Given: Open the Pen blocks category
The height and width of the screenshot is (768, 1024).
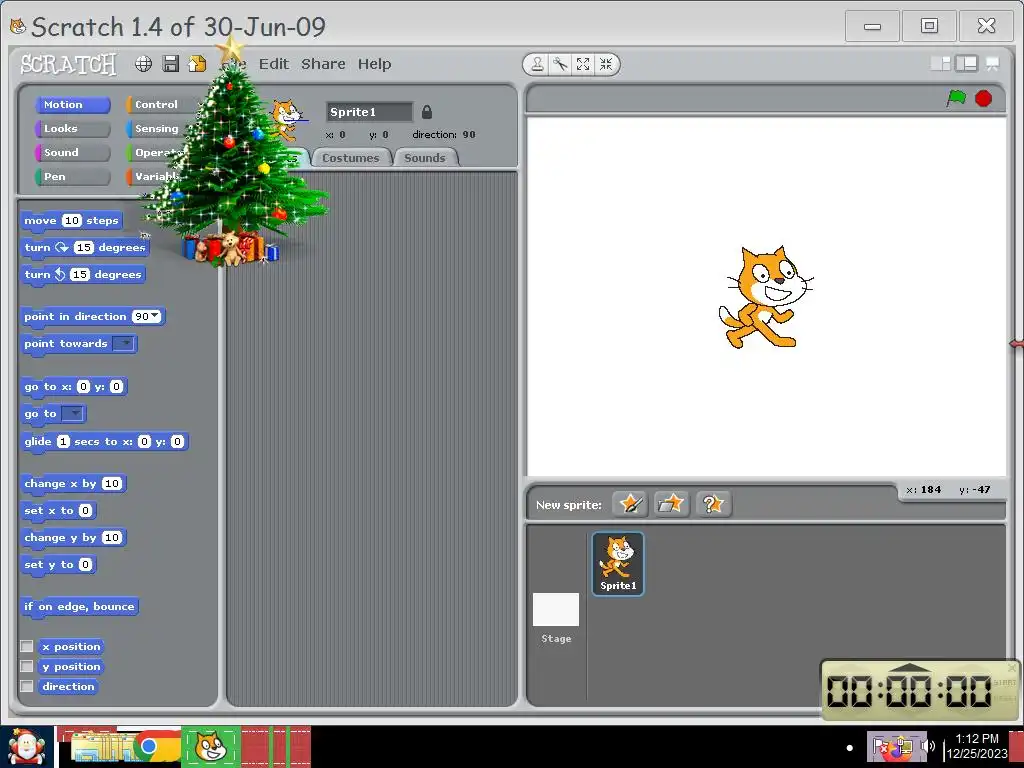Looking at the screenshot, I should 72,176.
